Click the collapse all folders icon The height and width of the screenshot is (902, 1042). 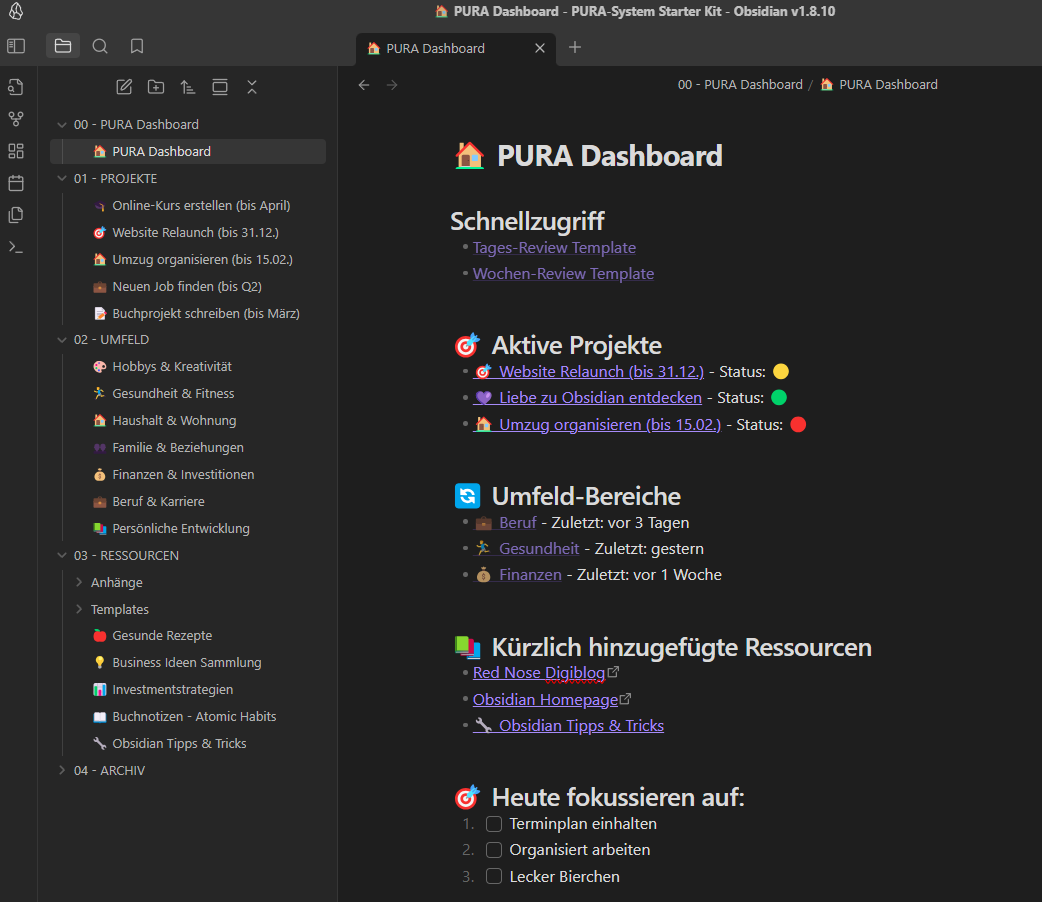coord(252,87)
